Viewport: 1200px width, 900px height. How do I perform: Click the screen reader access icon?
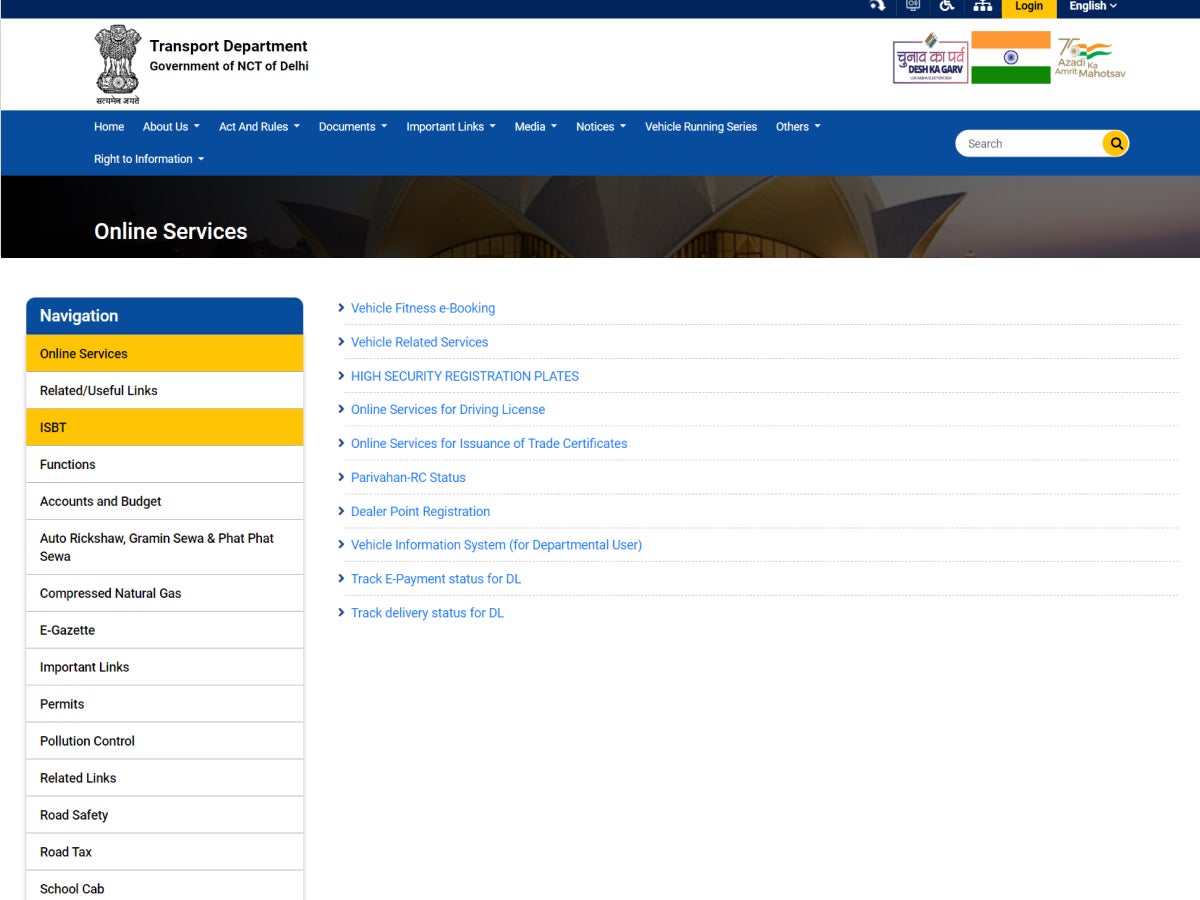tap(912, 6)
